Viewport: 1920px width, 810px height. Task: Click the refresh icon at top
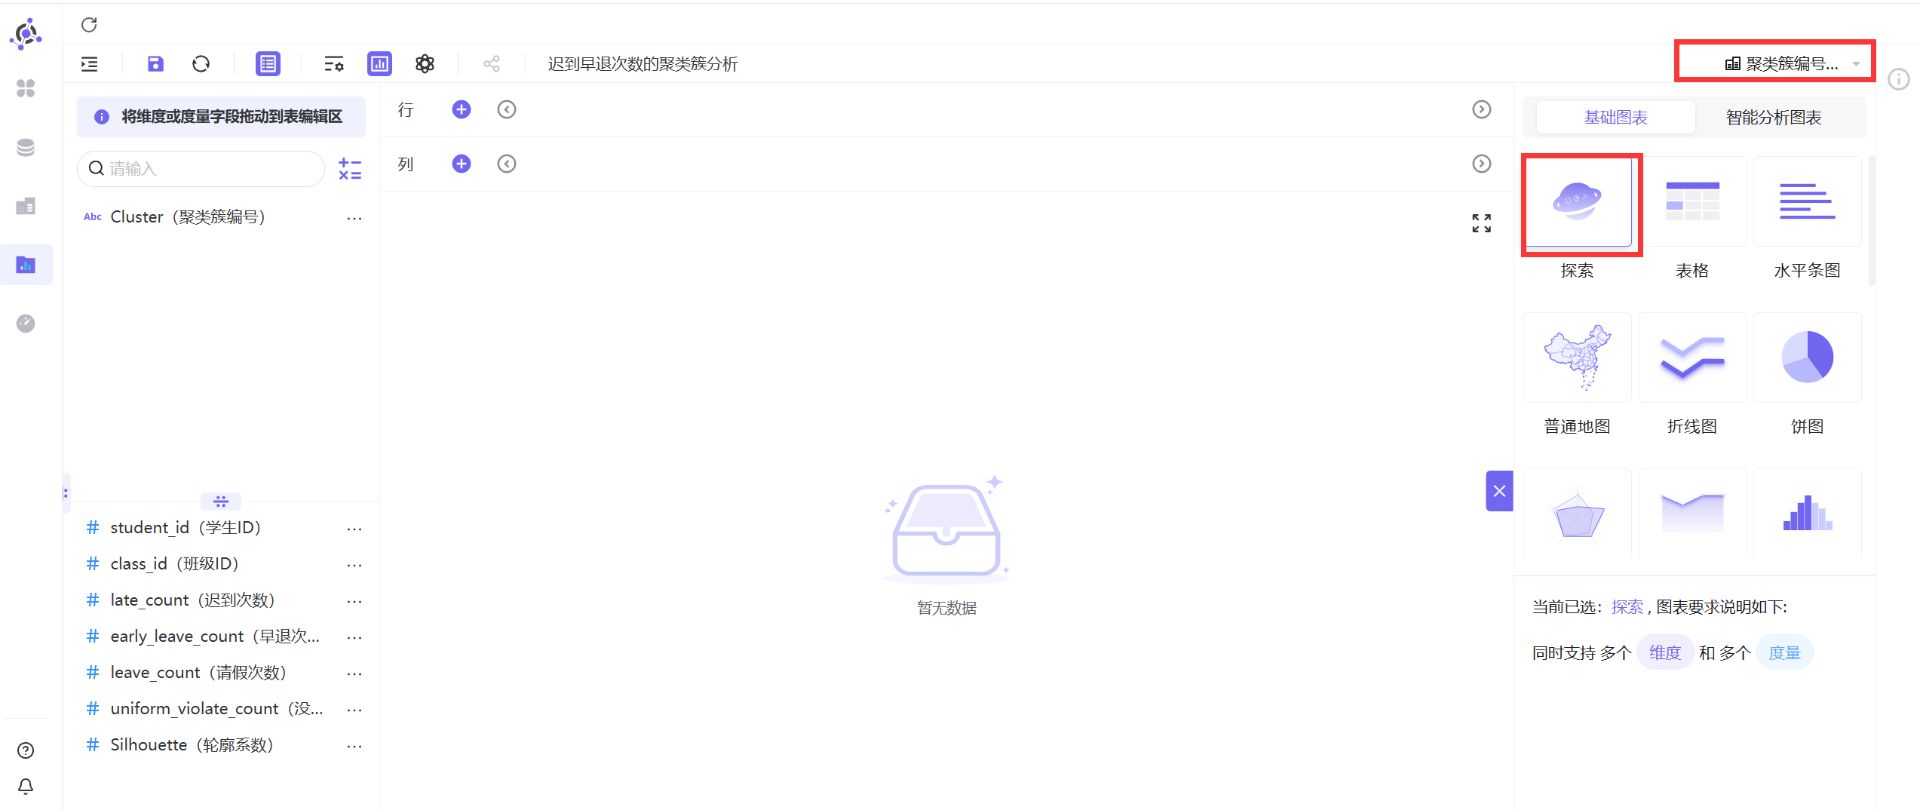tap(89, 25)
